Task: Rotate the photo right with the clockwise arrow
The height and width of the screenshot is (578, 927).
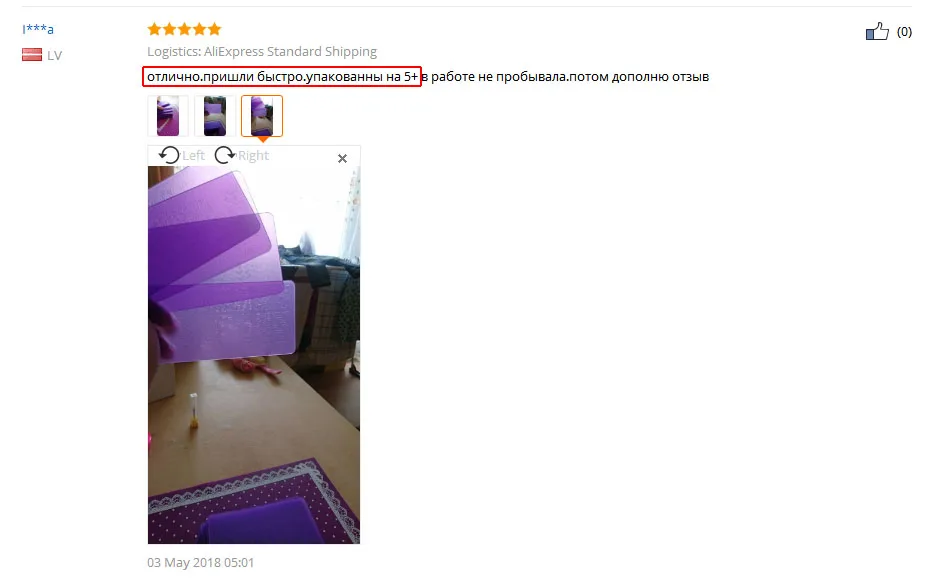Action: pyautogui.click(x=225, y=155)
